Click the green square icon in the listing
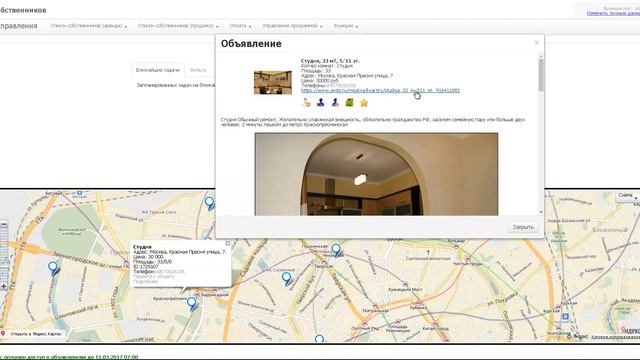 (349, 102)
